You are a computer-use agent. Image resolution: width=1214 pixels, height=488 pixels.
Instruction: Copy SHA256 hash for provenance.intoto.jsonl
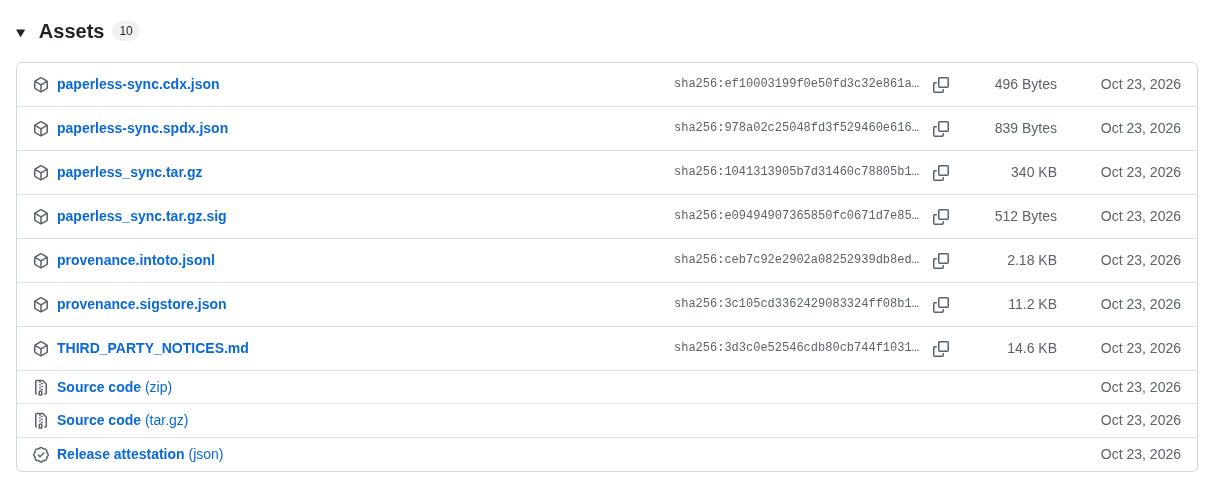pos(941,261)
